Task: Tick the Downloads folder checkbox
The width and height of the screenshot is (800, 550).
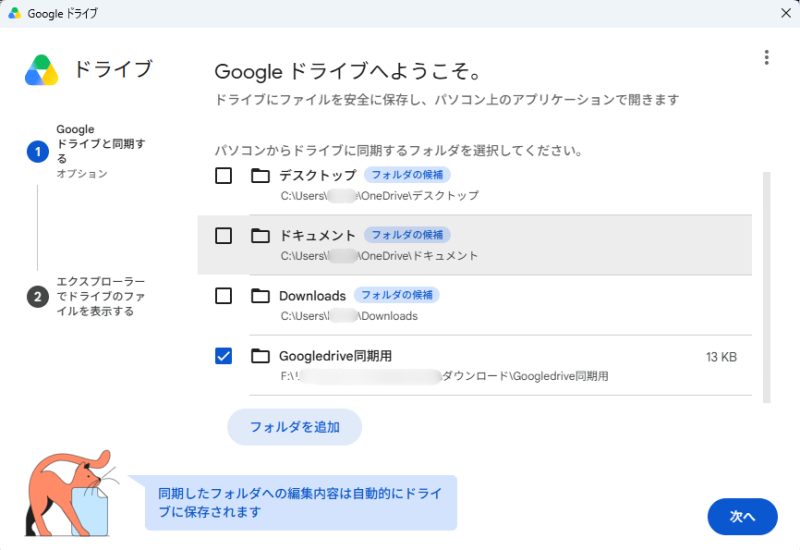Action: pyautogui.click(x=223, y=296)
